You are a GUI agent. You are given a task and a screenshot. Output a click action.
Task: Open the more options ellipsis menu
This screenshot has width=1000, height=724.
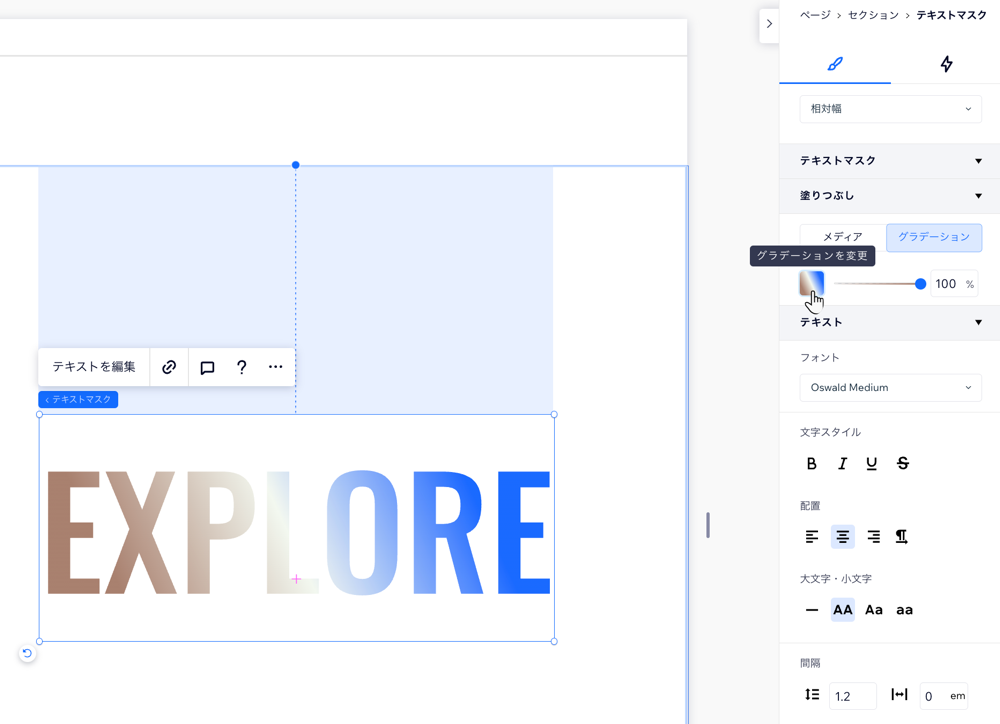coord(275,367)
